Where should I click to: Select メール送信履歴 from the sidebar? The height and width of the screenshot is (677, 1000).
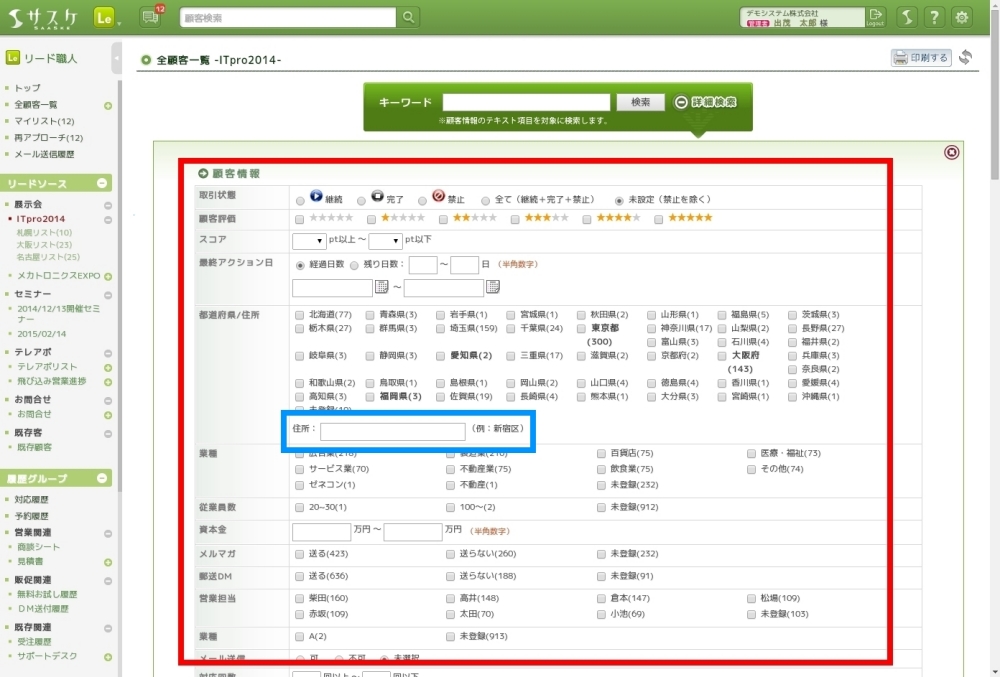click(44, 154)
